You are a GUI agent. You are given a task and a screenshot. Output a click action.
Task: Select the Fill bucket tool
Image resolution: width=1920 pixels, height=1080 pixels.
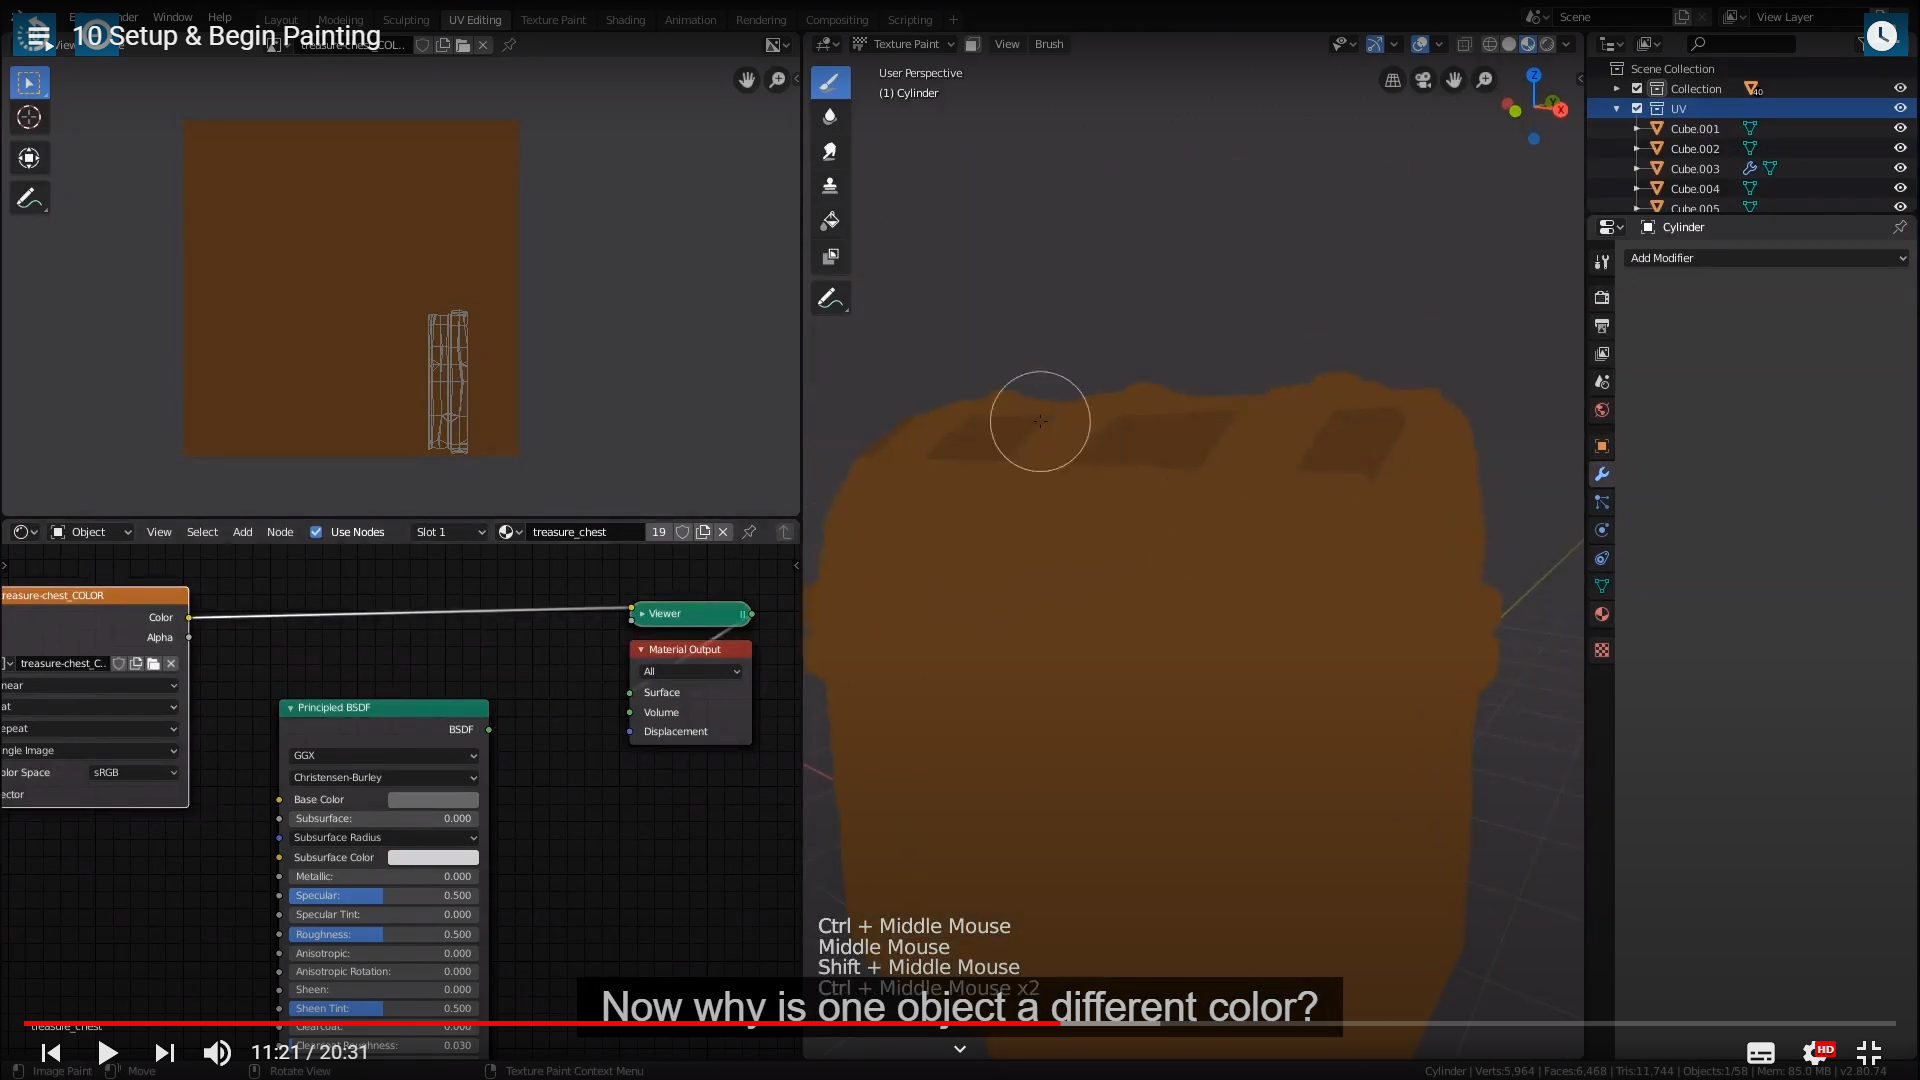click(x=830, y=221)
